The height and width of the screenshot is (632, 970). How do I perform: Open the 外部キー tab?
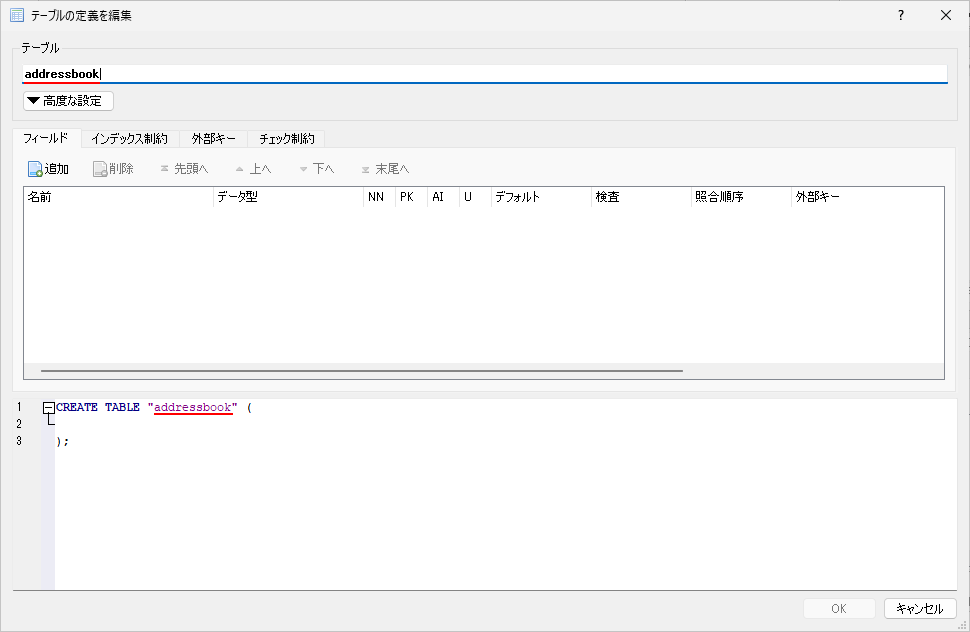coord(214,139)
